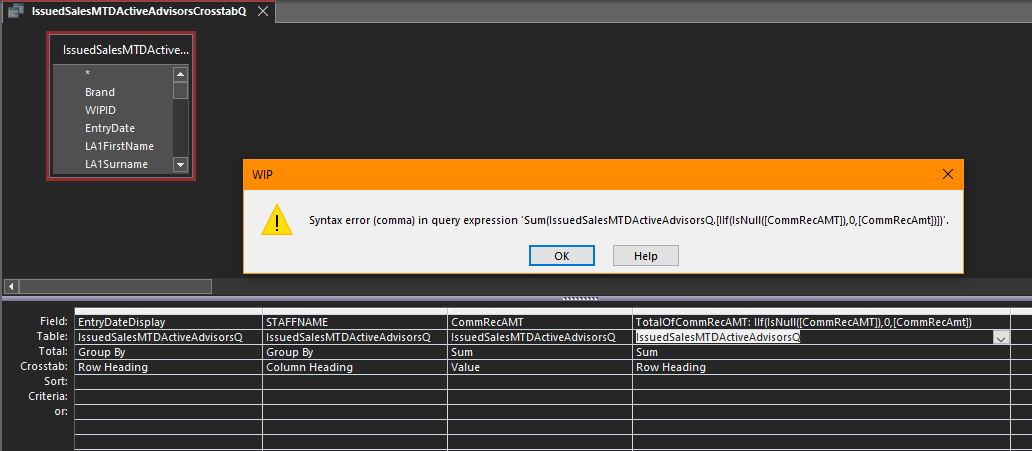Click the EntryDateDisplay field cell

pos(168,323)
